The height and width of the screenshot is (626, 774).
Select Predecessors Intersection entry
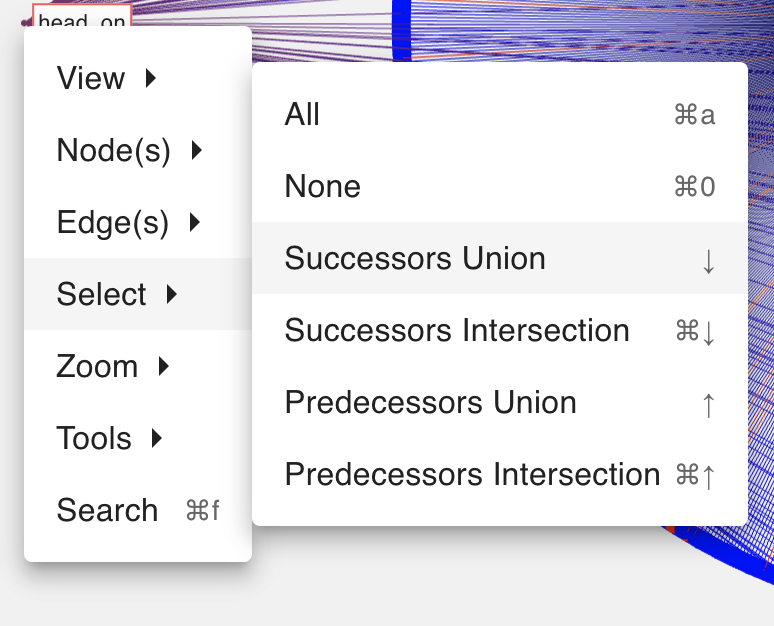click(x=472, y=475)
